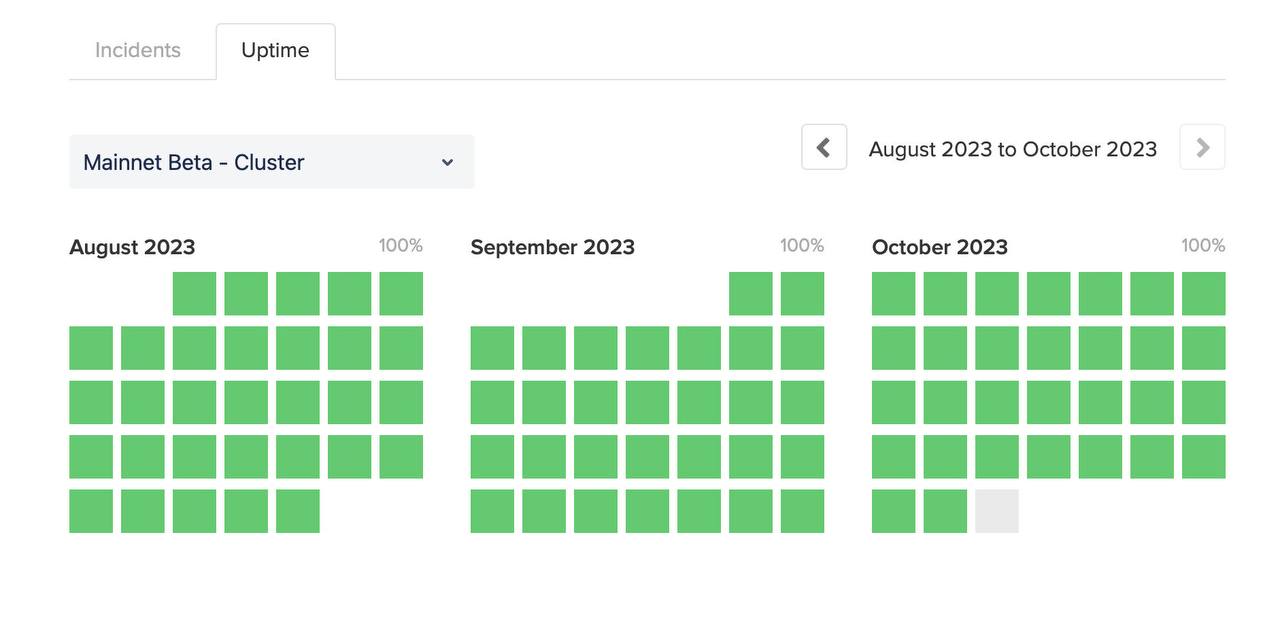Screen dimensions: 1280x639
Task: Click the September 2023 month heading
Action: point(552,247)
